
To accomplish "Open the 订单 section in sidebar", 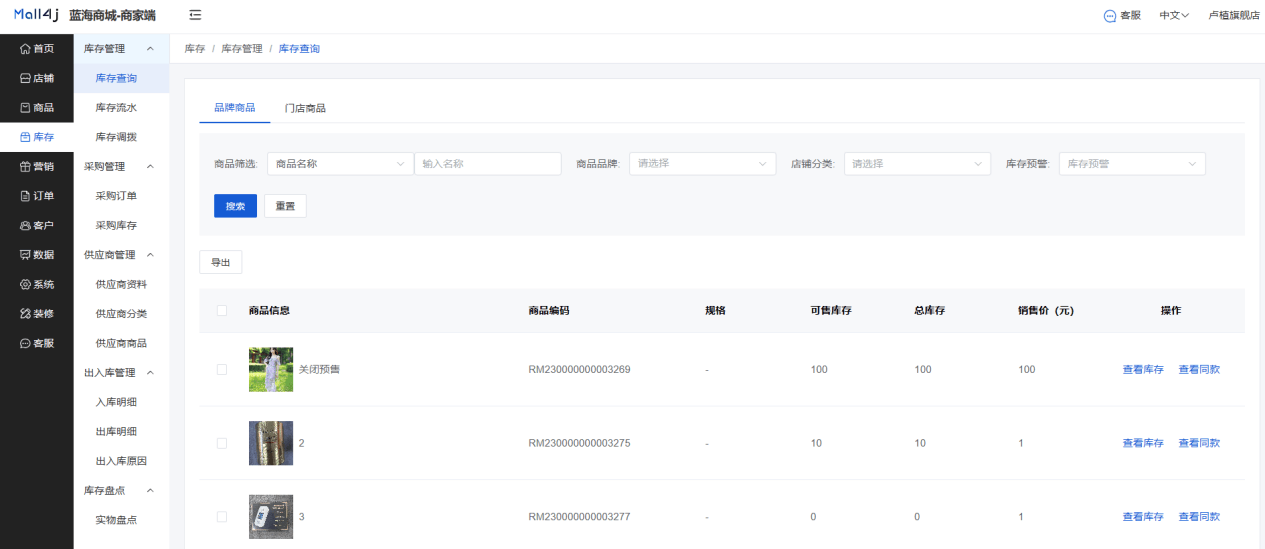I will pos(37,196).
